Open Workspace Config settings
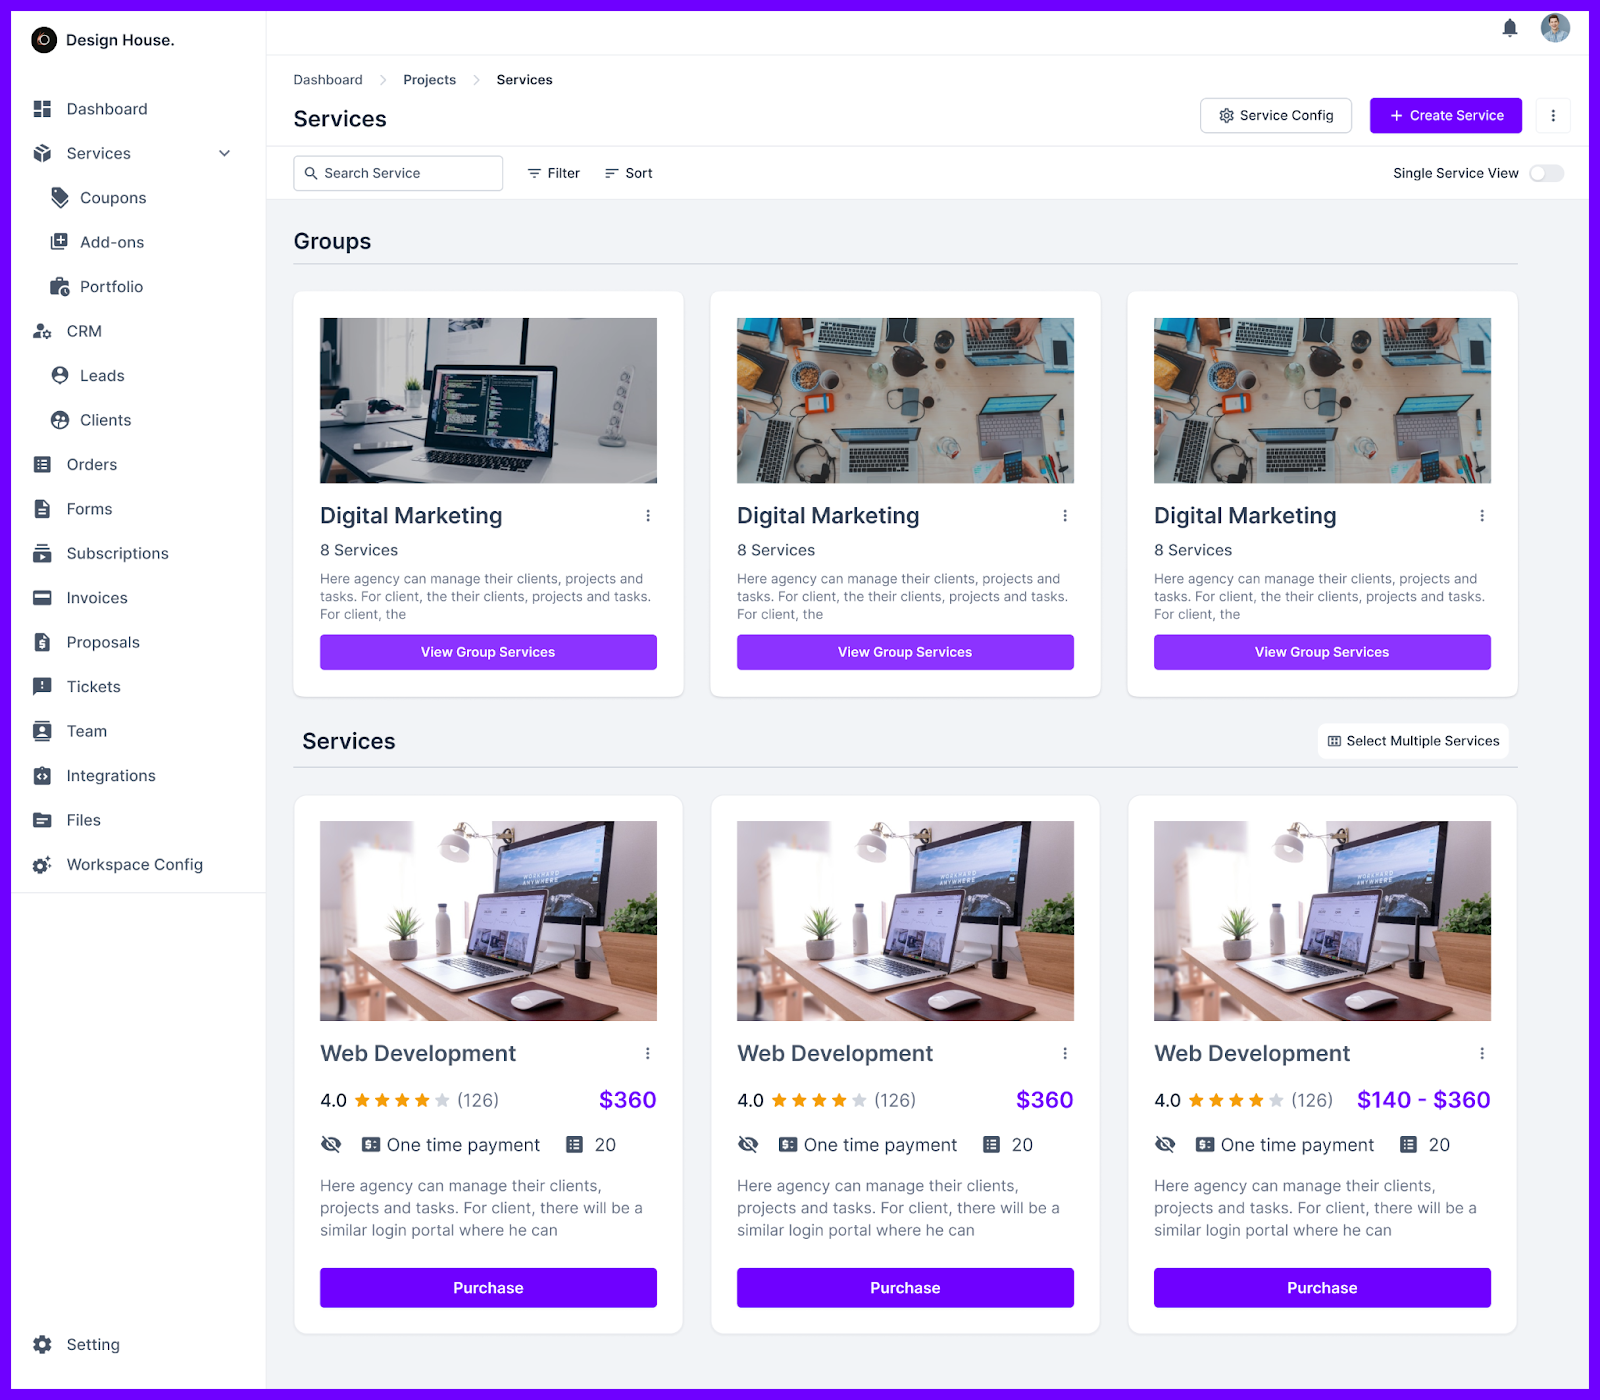 coord(134,864)
